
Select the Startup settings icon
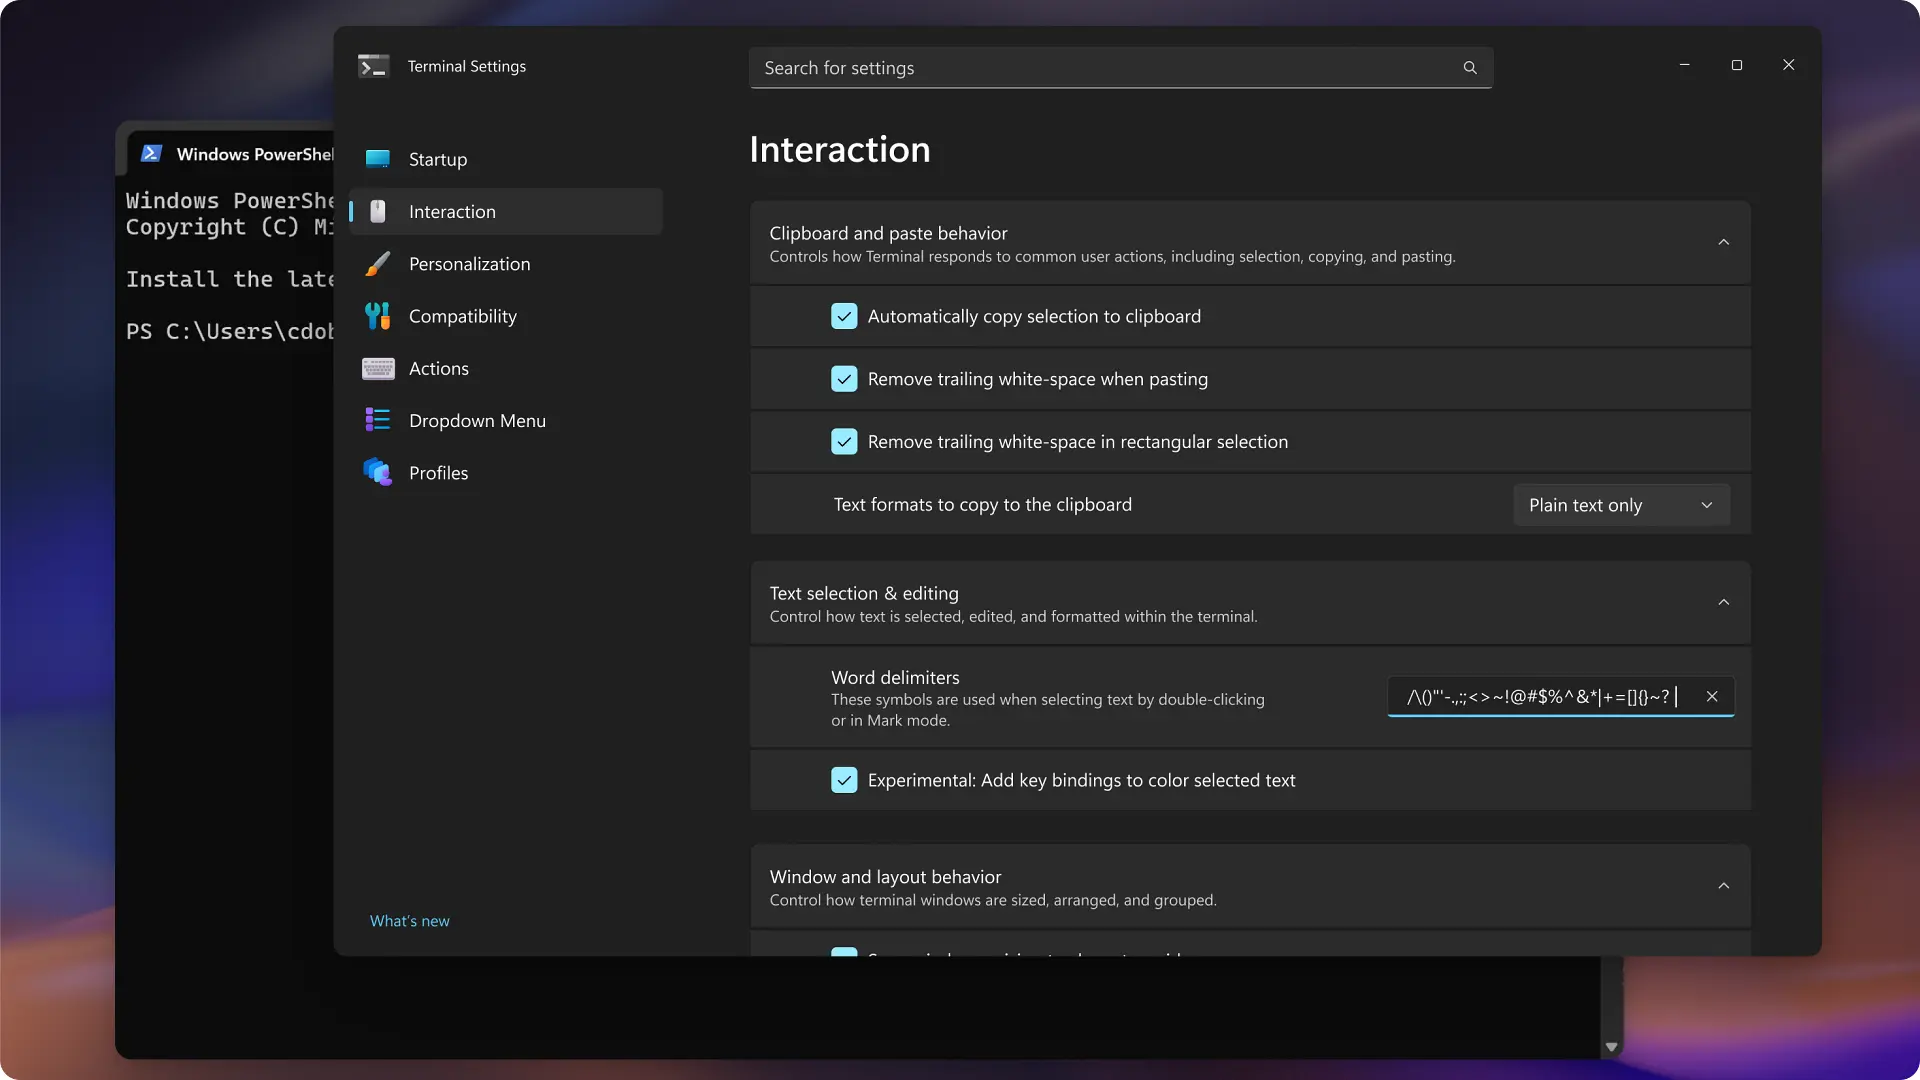[377, 159]
